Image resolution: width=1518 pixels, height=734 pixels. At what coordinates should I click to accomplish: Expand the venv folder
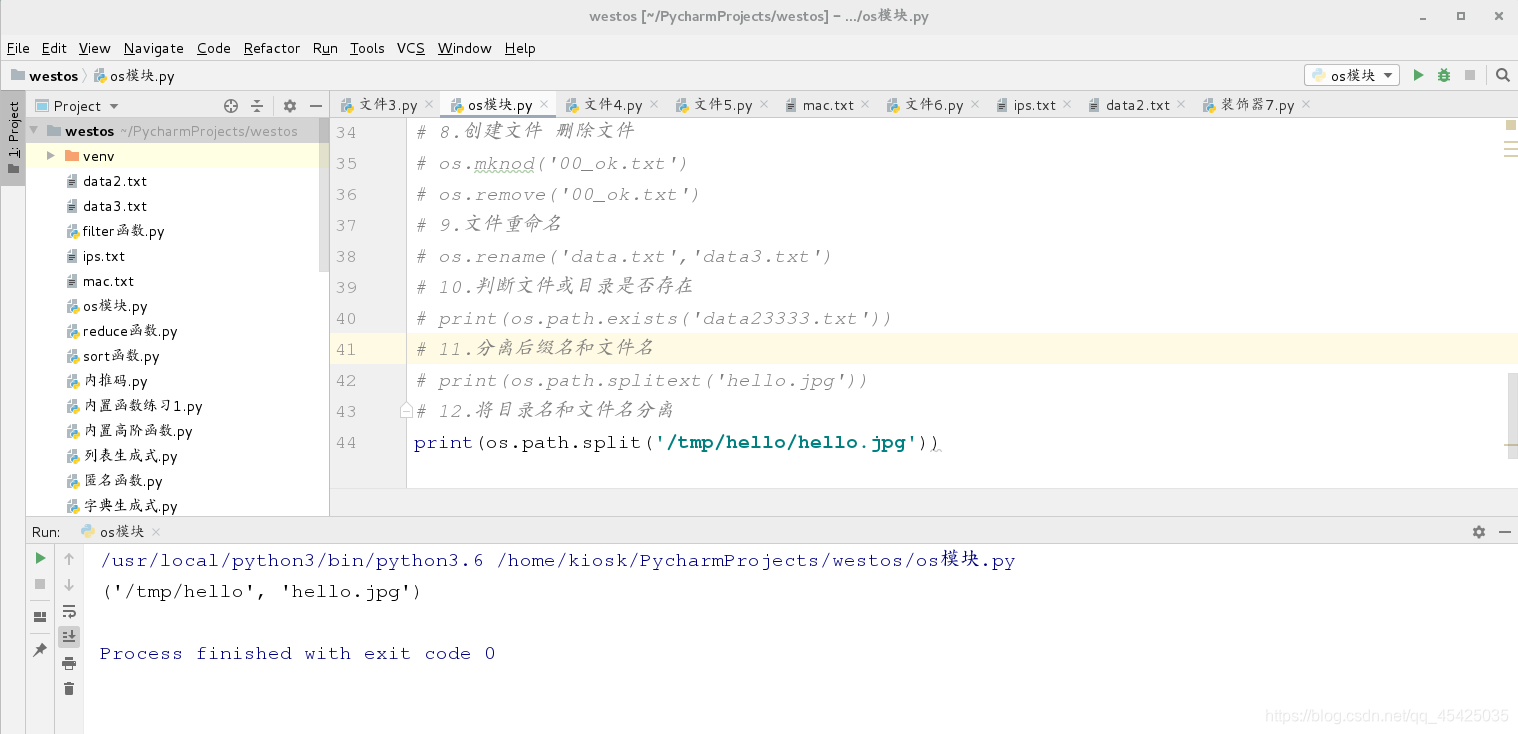(51, 156)
